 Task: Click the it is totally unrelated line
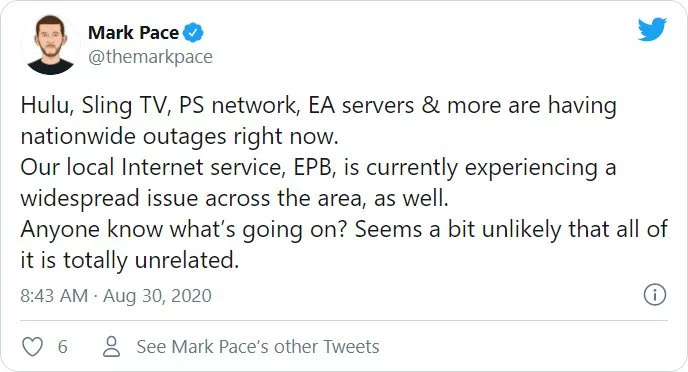[x=129, y=260]
